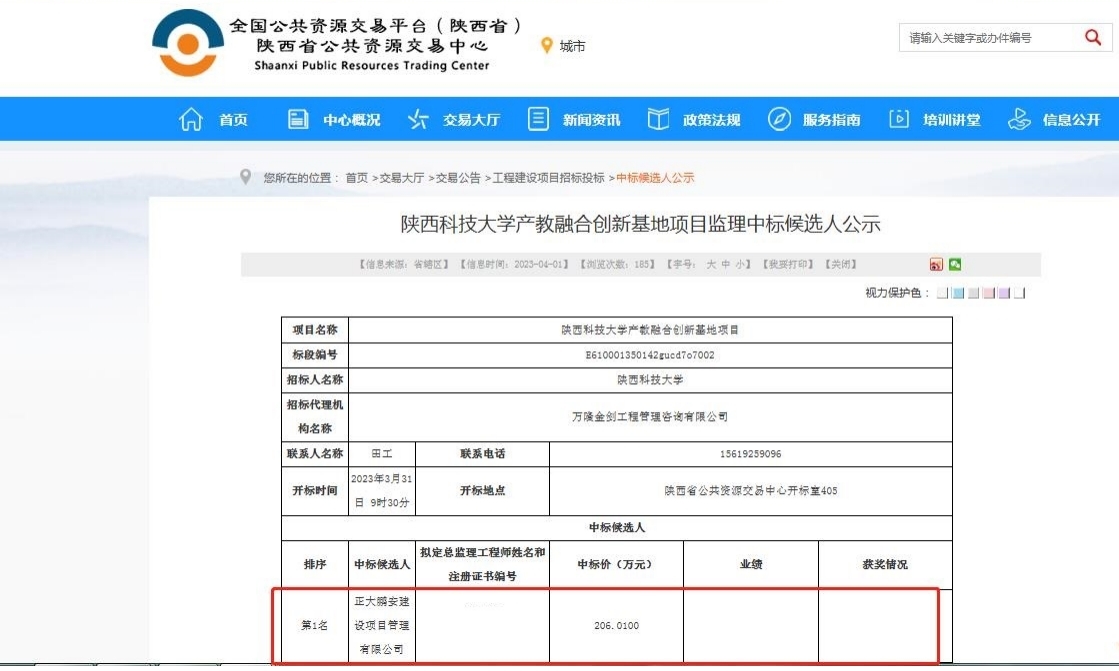Image resolution: width=1119 pixels, height=671 pixels.
Task: Select the pink eye-protection color swatch
Action: [989, 293]
